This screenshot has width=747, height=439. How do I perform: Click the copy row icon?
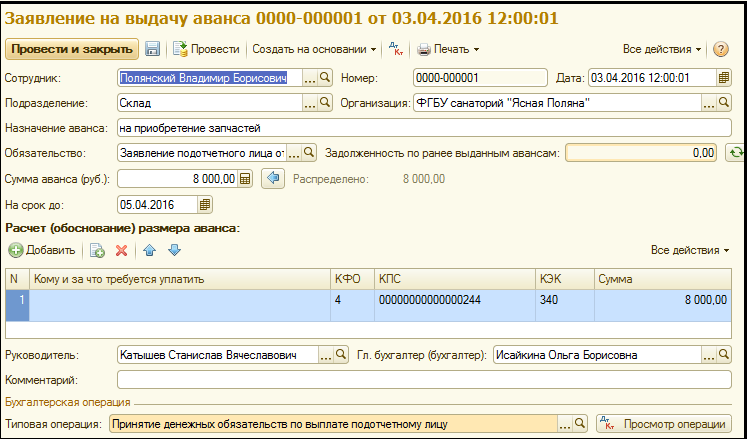pos(97,250)
